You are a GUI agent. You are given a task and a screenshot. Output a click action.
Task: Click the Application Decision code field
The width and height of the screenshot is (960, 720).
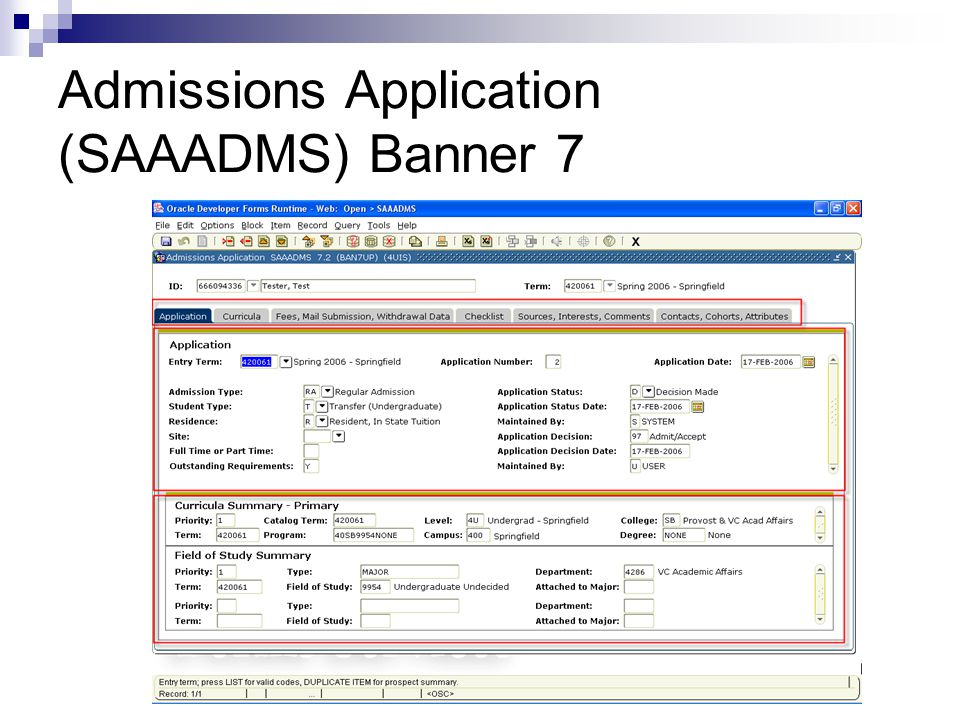(x=639, y=436)
